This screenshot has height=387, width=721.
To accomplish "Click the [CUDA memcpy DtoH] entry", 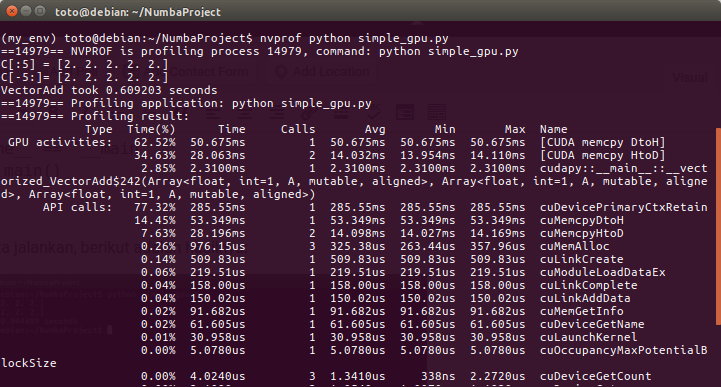I will coord(603,142).
